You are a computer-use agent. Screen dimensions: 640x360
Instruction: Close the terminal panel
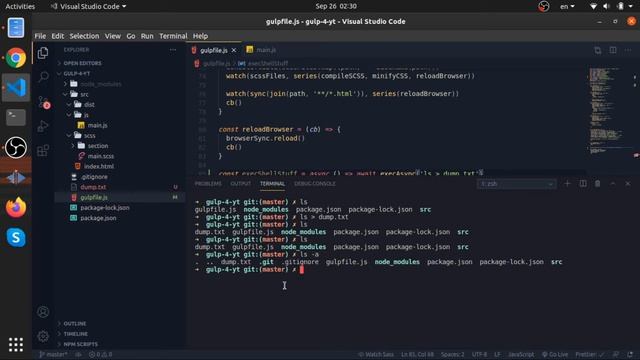point(628,184)
